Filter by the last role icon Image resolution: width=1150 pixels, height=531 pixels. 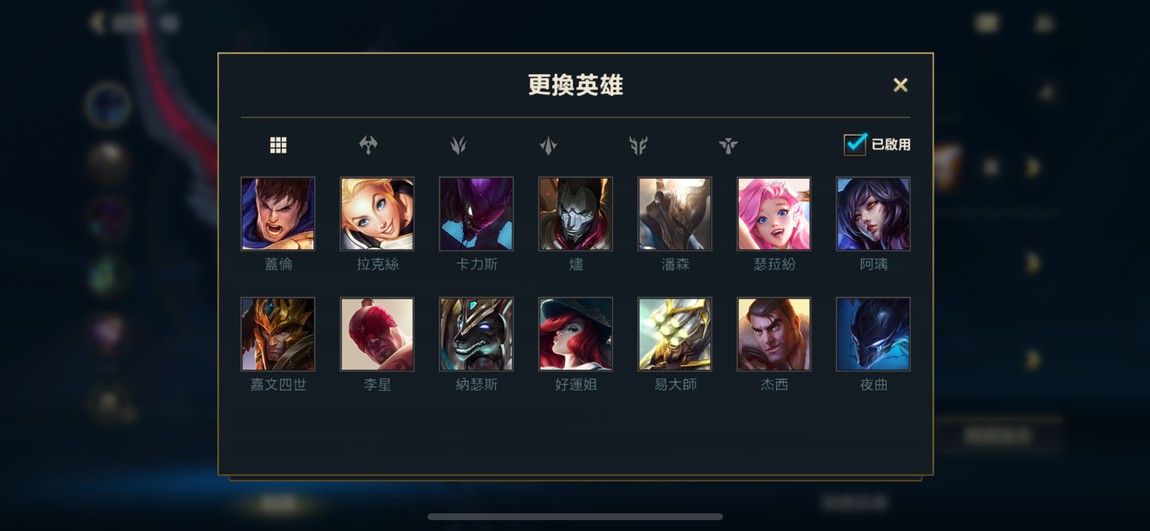[x=728, y=145]
